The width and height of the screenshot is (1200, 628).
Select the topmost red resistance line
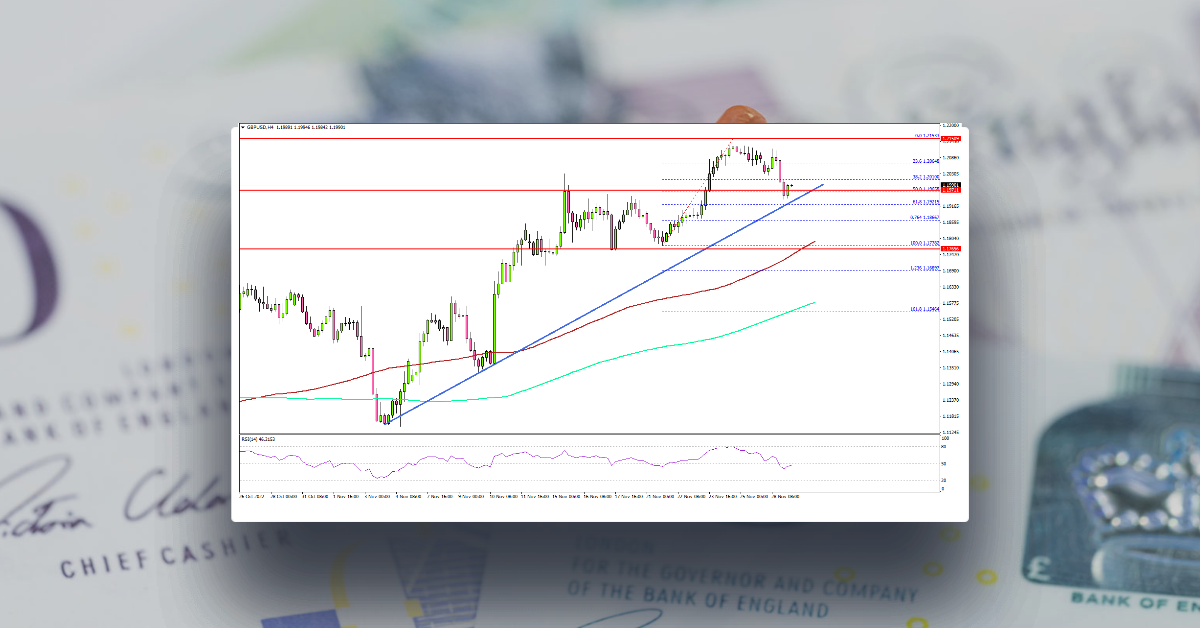600,138
